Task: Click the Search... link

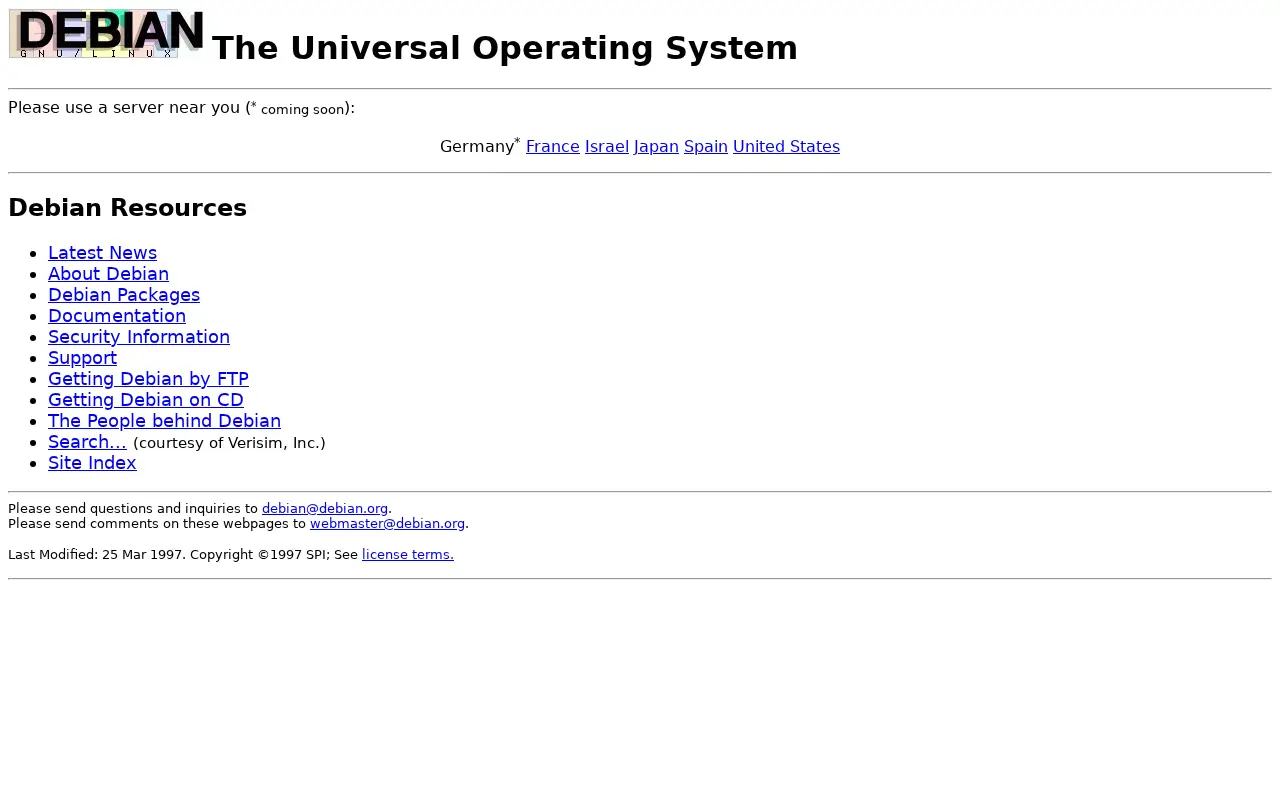Action: [87, 443]
